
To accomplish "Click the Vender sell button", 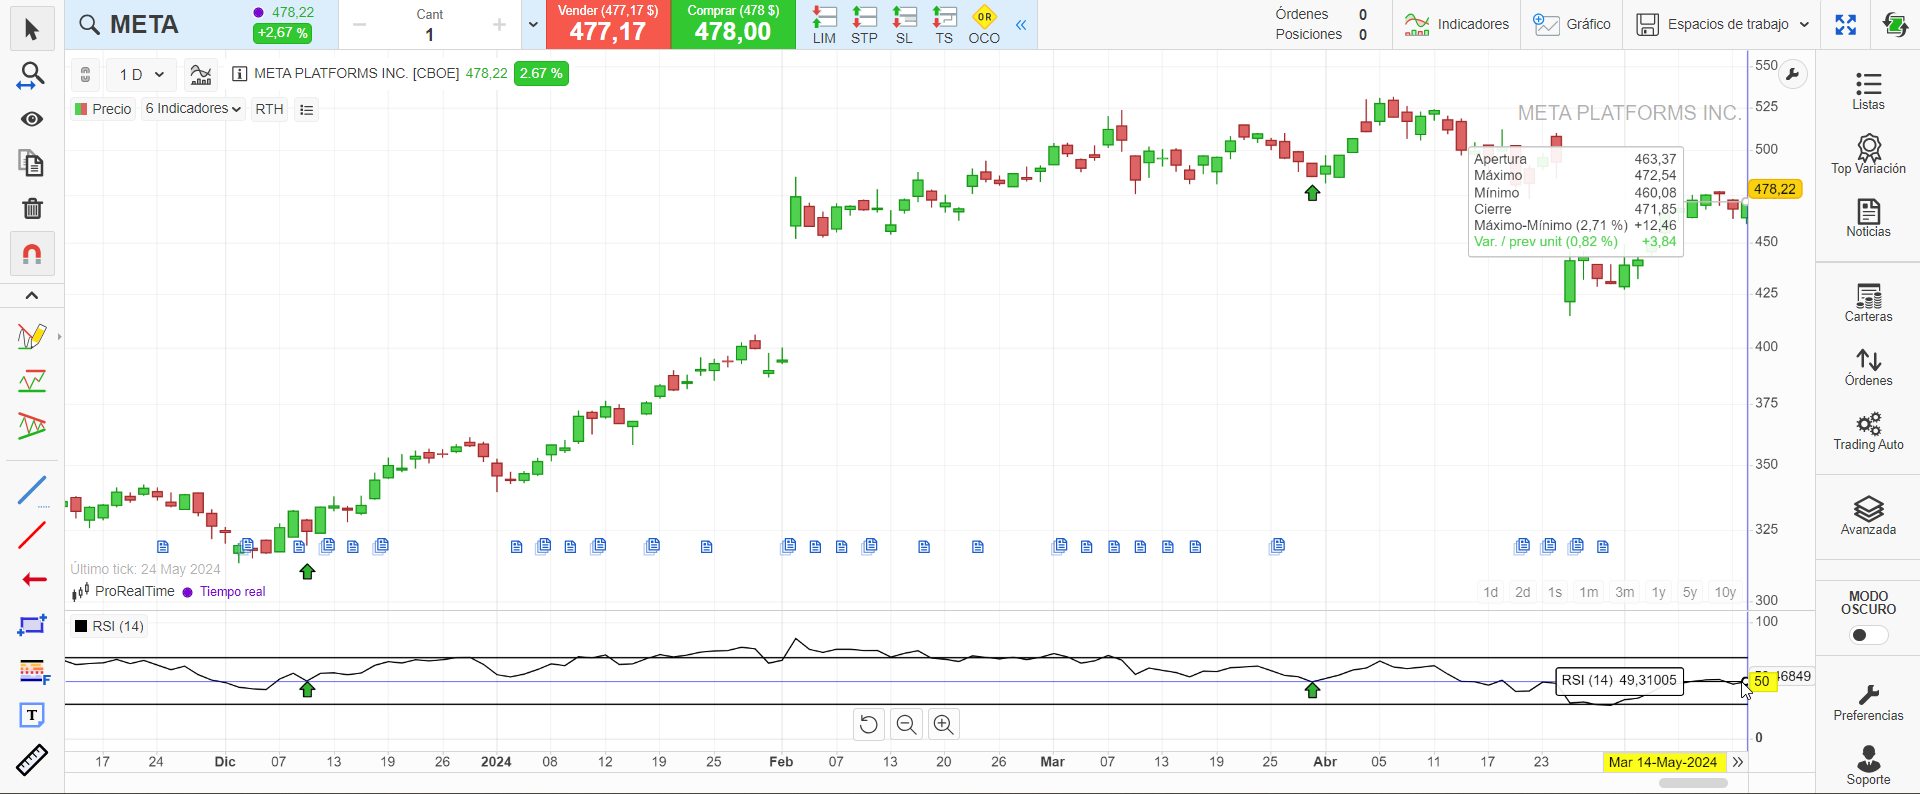I will click(608, 24).
